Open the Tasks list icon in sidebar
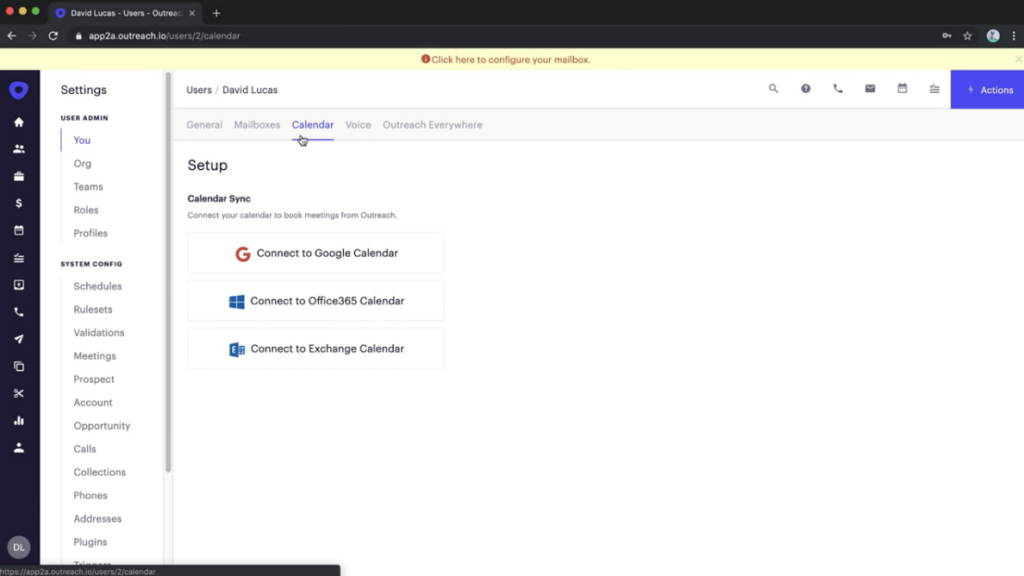The height and width of the screenshot is (576, 1024). pos(19,258)
